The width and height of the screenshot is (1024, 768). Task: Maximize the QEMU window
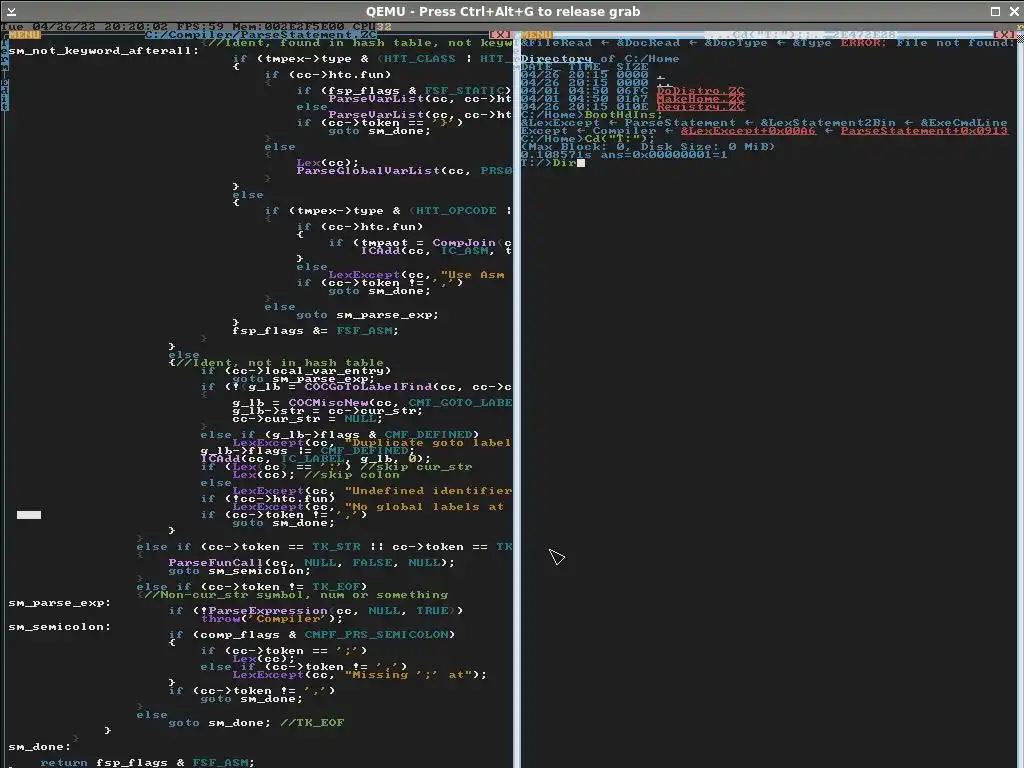(995, 11)
